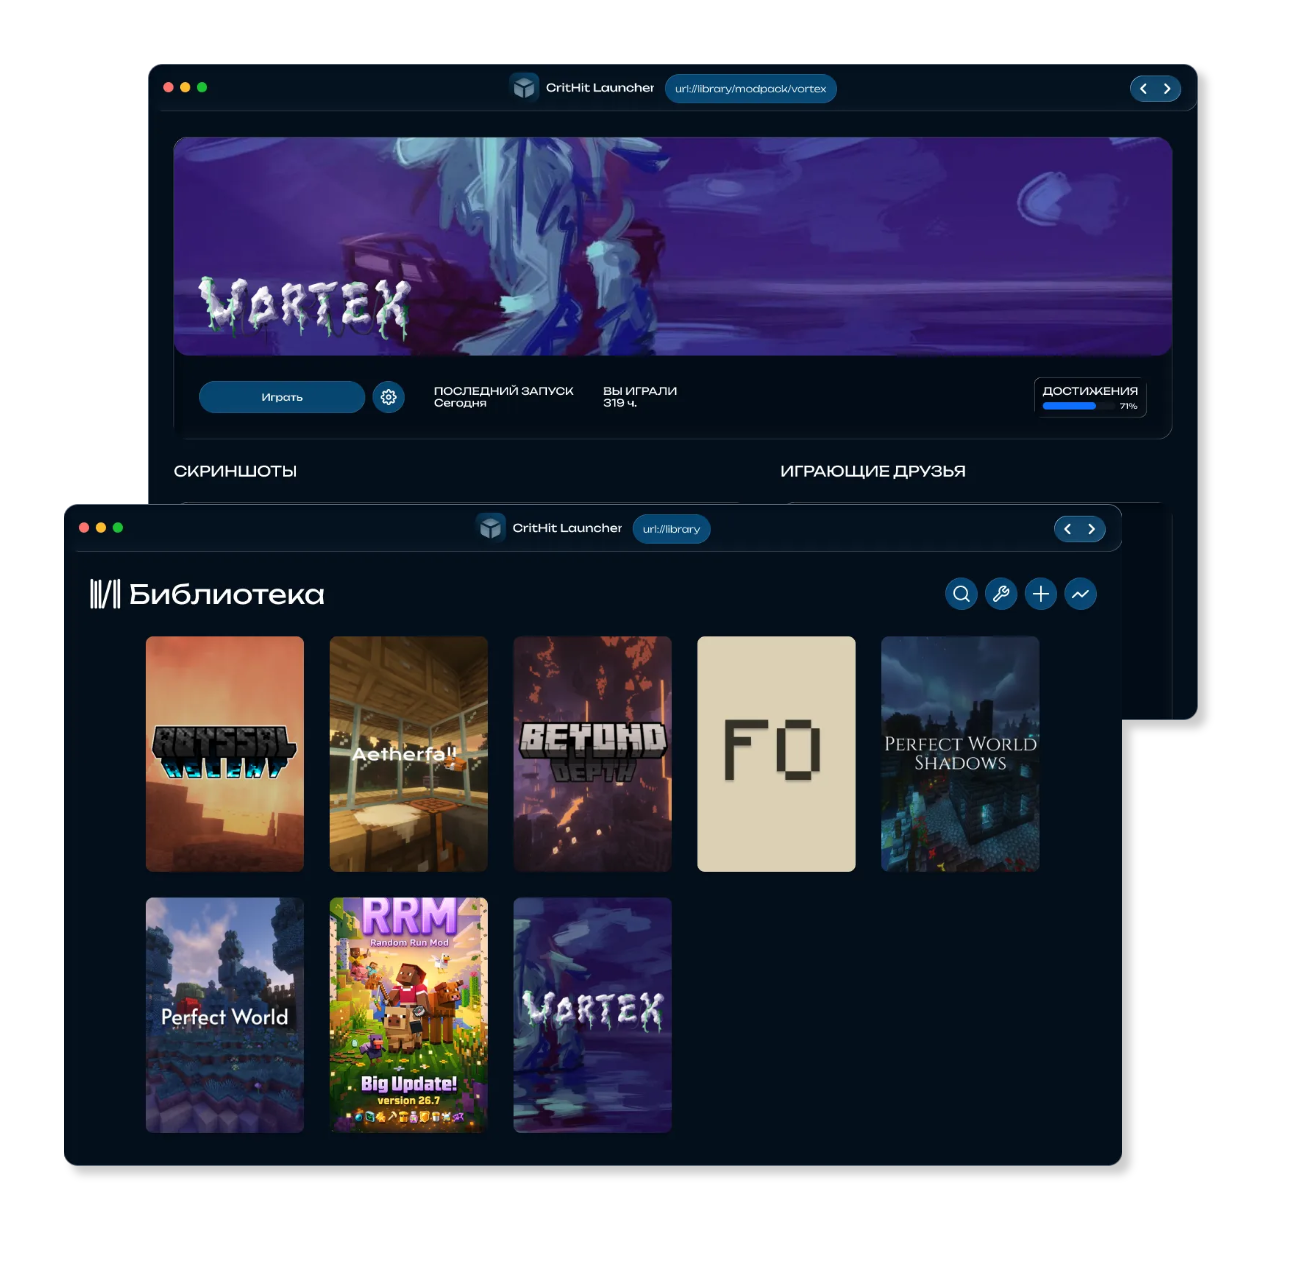Open Vortex settings gear icon
The image size is (1310, 1278).
[x=389, y=397]
